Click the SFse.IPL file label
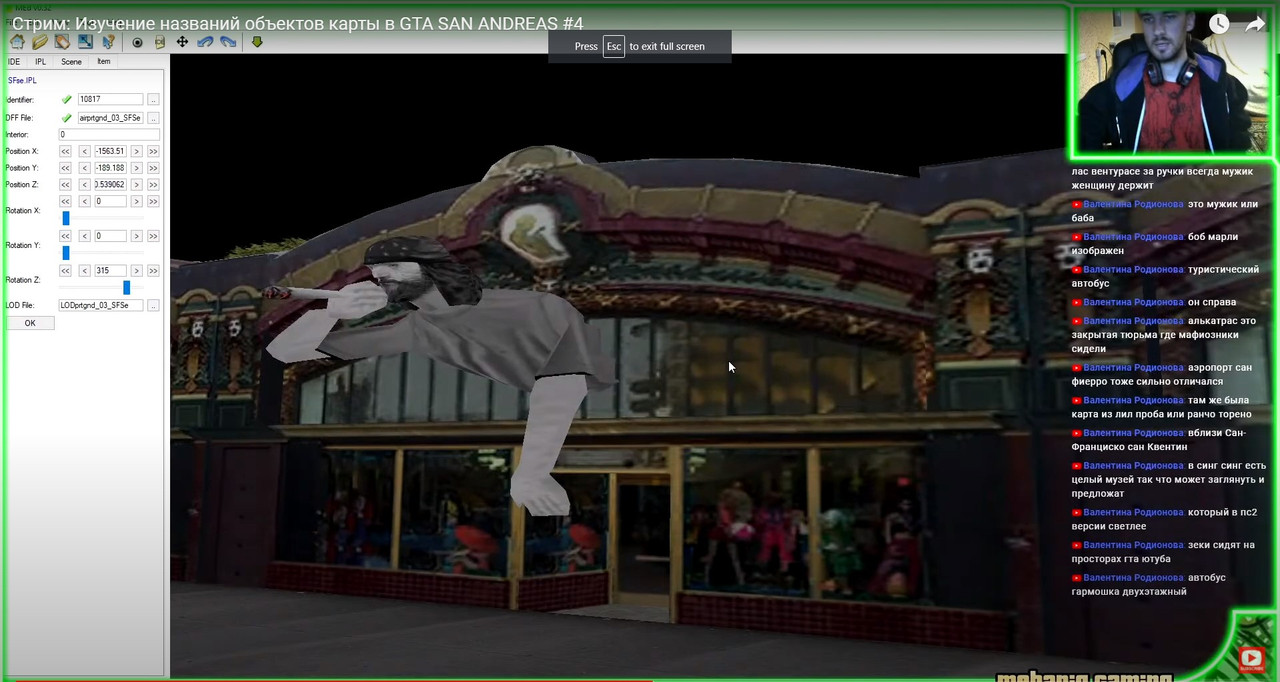This screenshot has height=682, width=1280. click(x=22, y=80)
